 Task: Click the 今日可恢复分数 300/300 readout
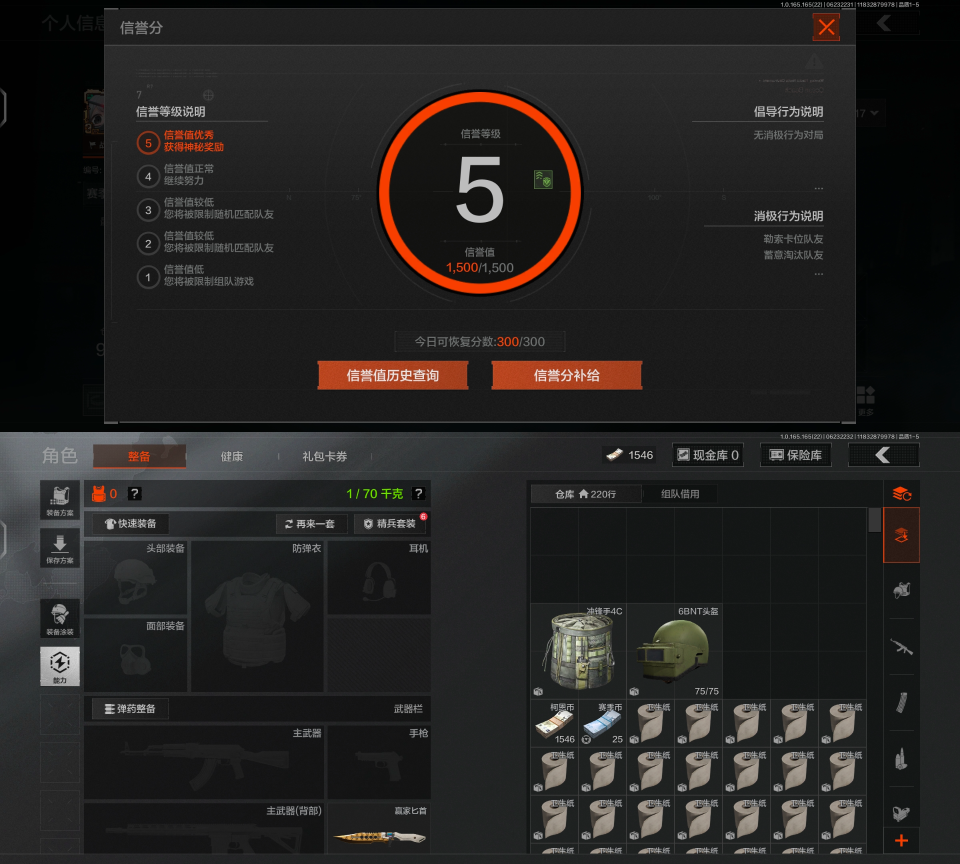tap(479, 342)
